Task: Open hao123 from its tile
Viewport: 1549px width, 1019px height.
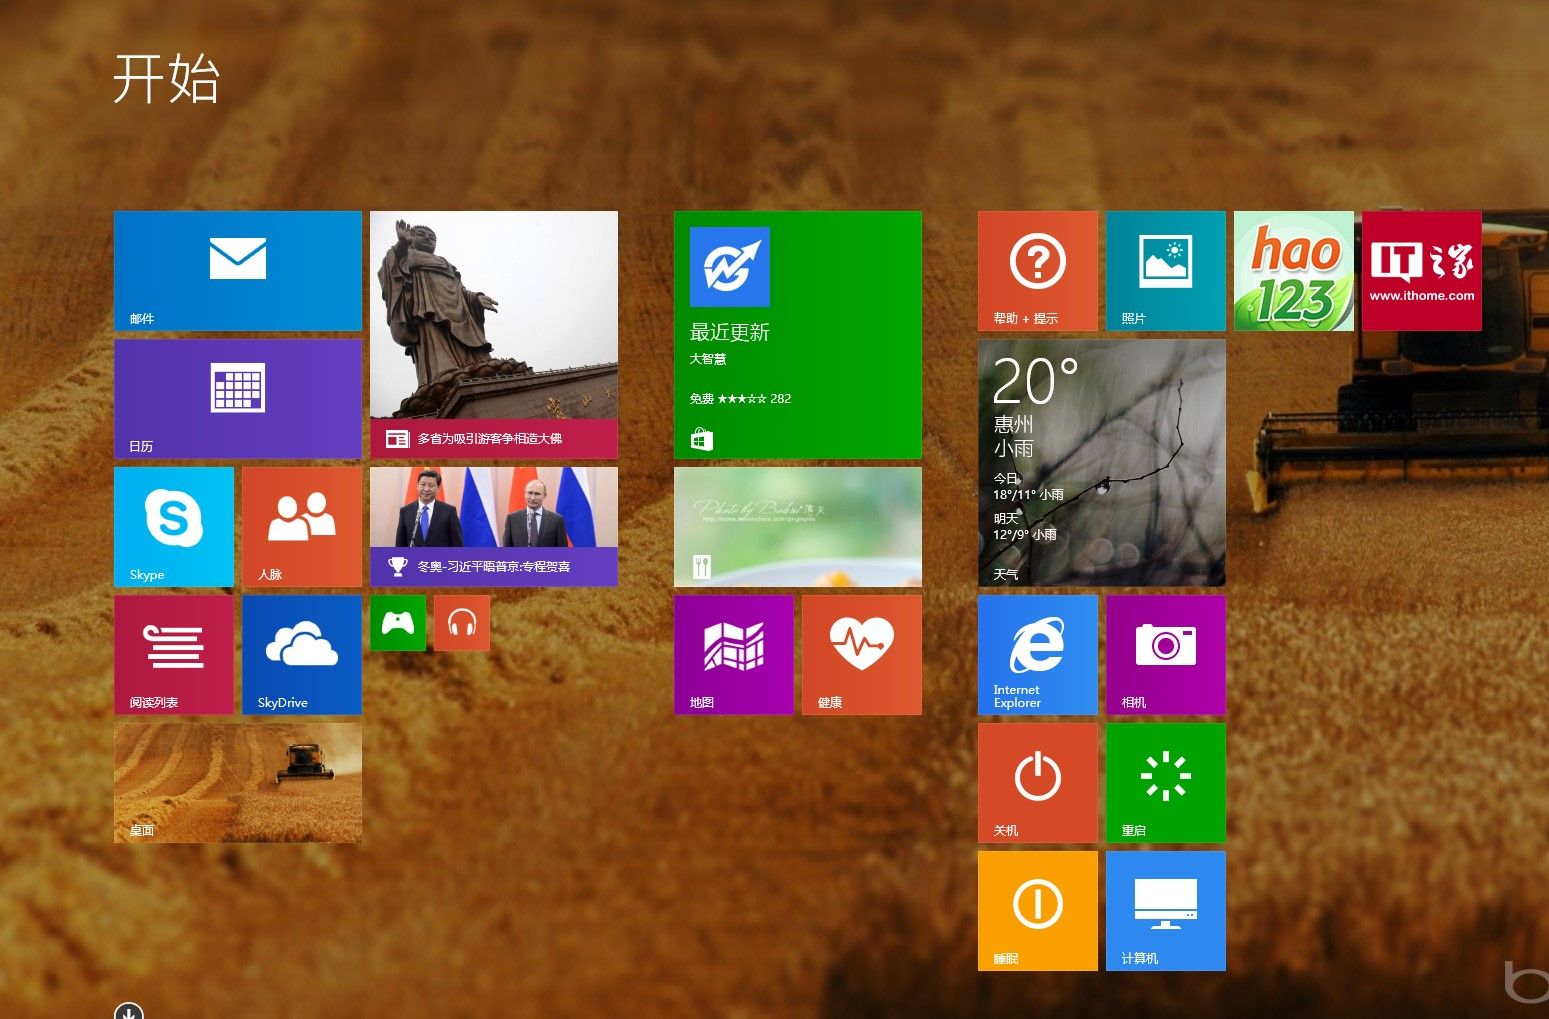Action: 1293,270
